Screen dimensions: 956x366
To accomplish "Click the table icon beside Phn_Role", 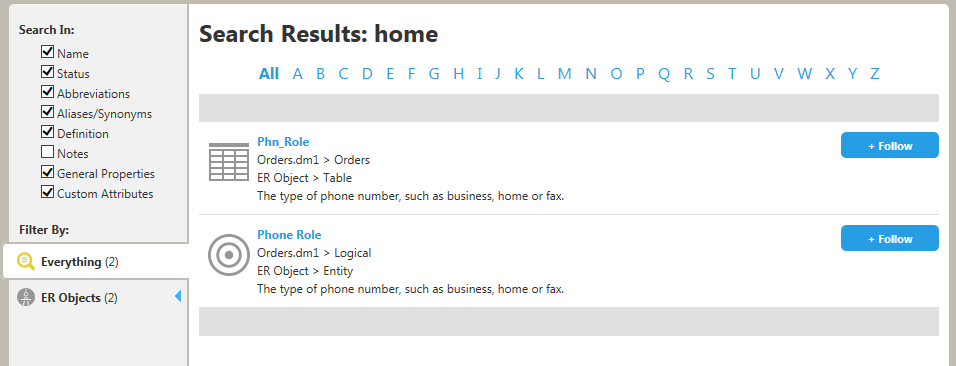I will click(x=229, y=162).
